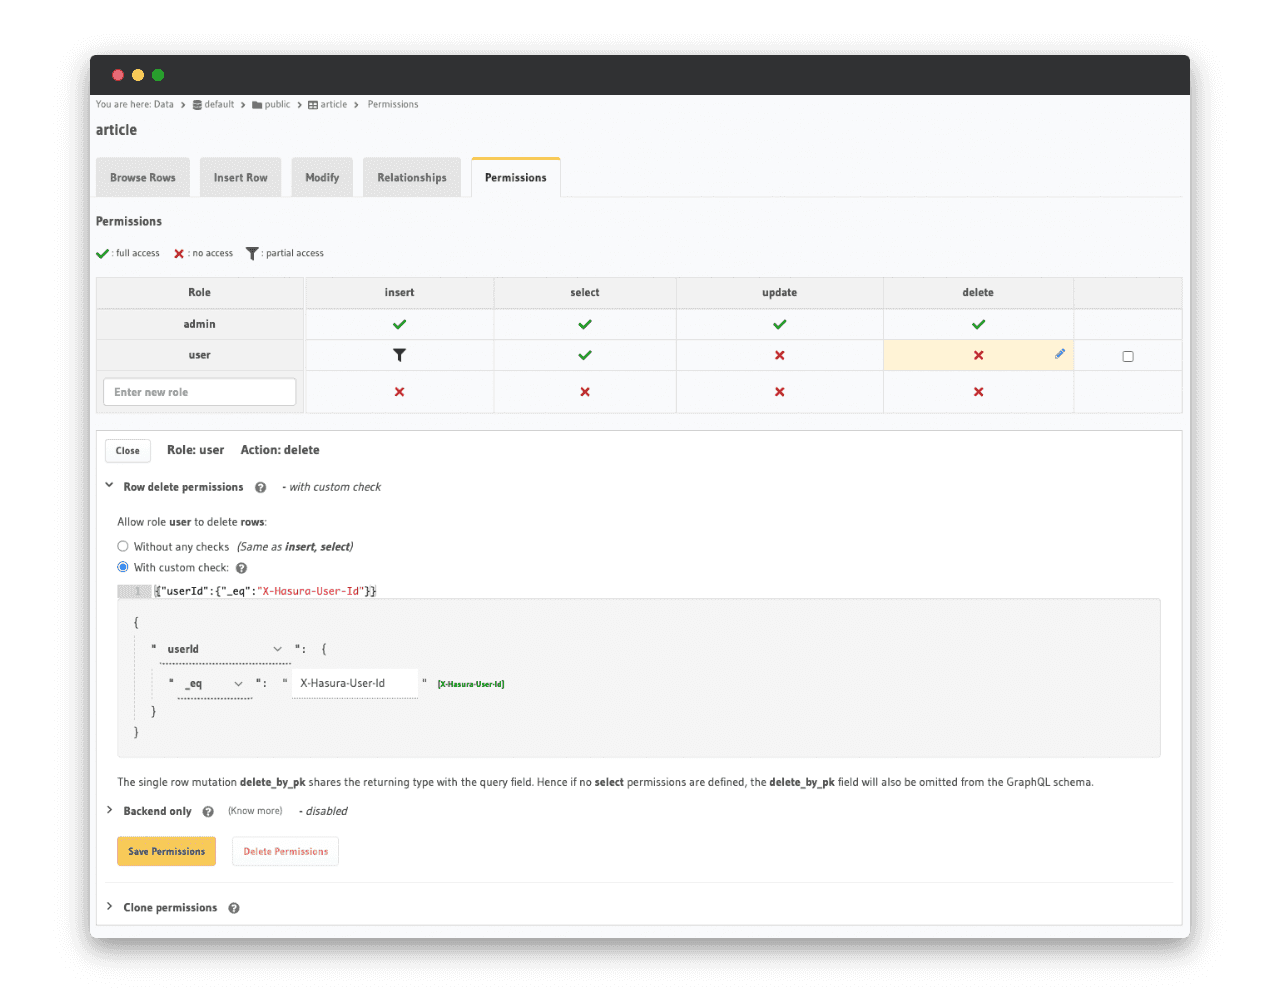
Task: Click the Enter new role input field
Action: coord(199,392)
